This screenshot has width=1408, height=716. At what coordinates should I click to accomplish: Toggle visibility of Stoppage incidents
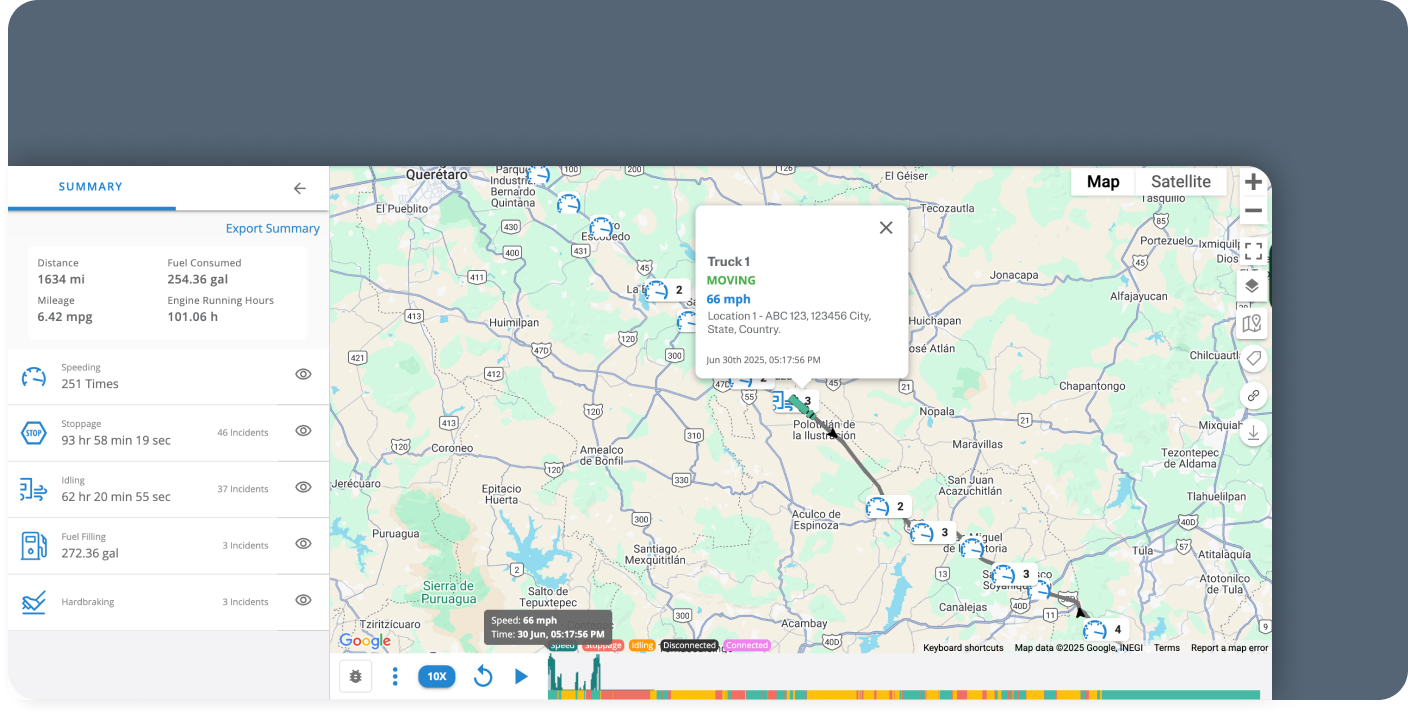303,431
